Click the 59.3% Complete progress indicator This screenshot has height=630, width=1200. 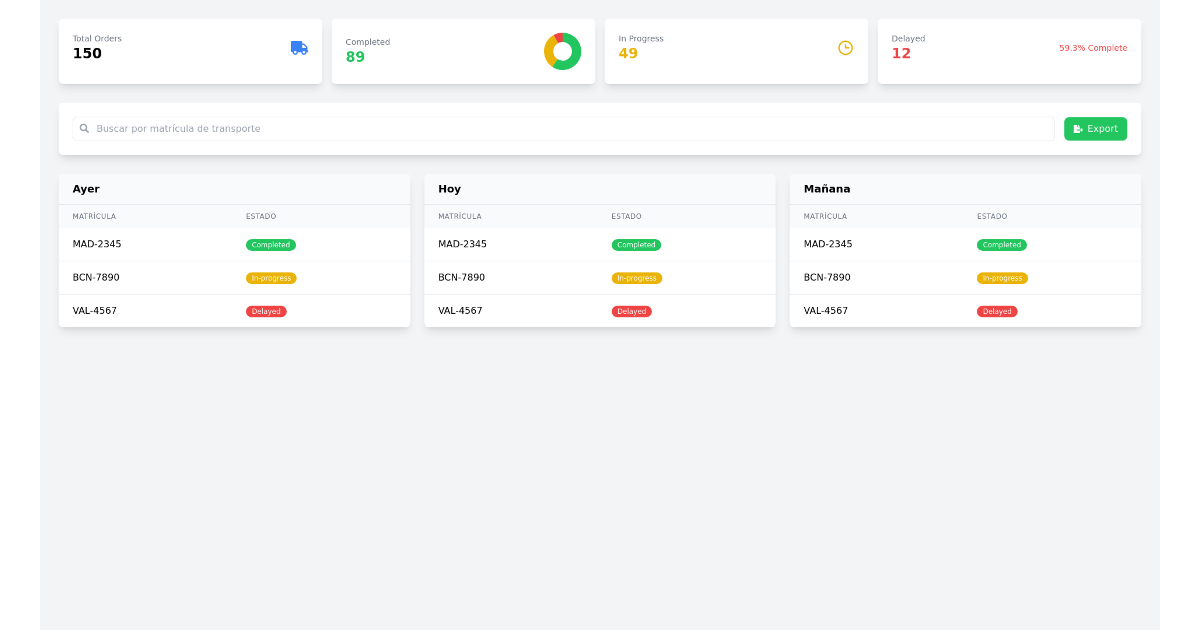(1094, 47)
